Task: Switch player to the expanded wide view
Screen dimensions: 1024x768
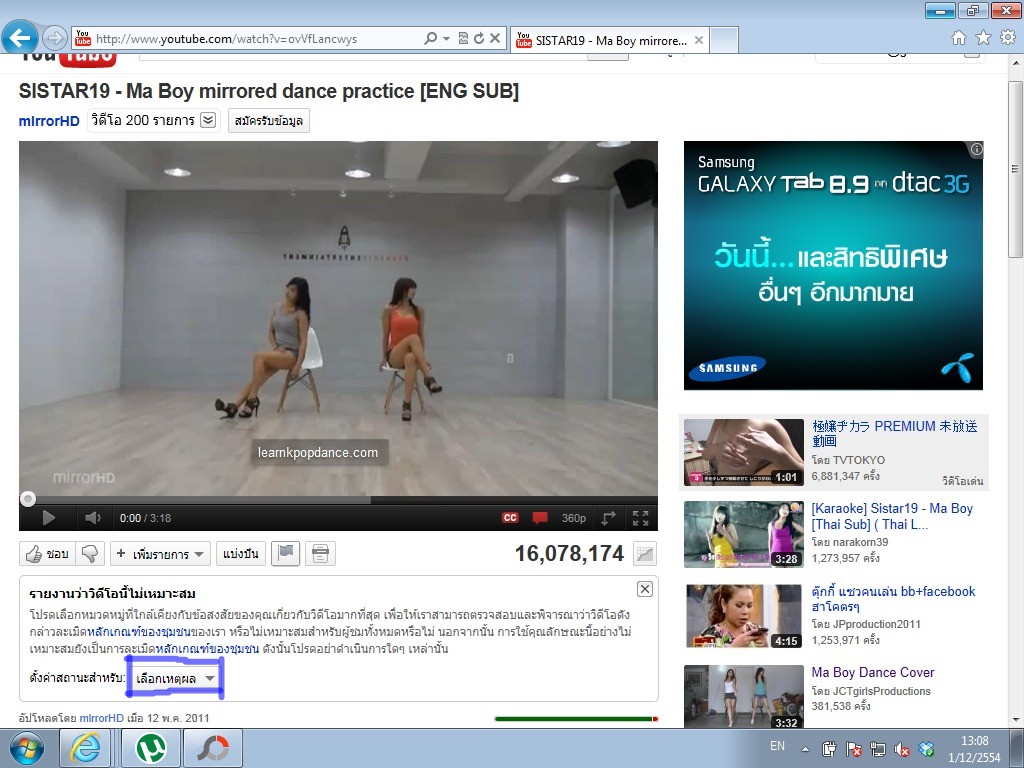Action: tap(608, 518)
